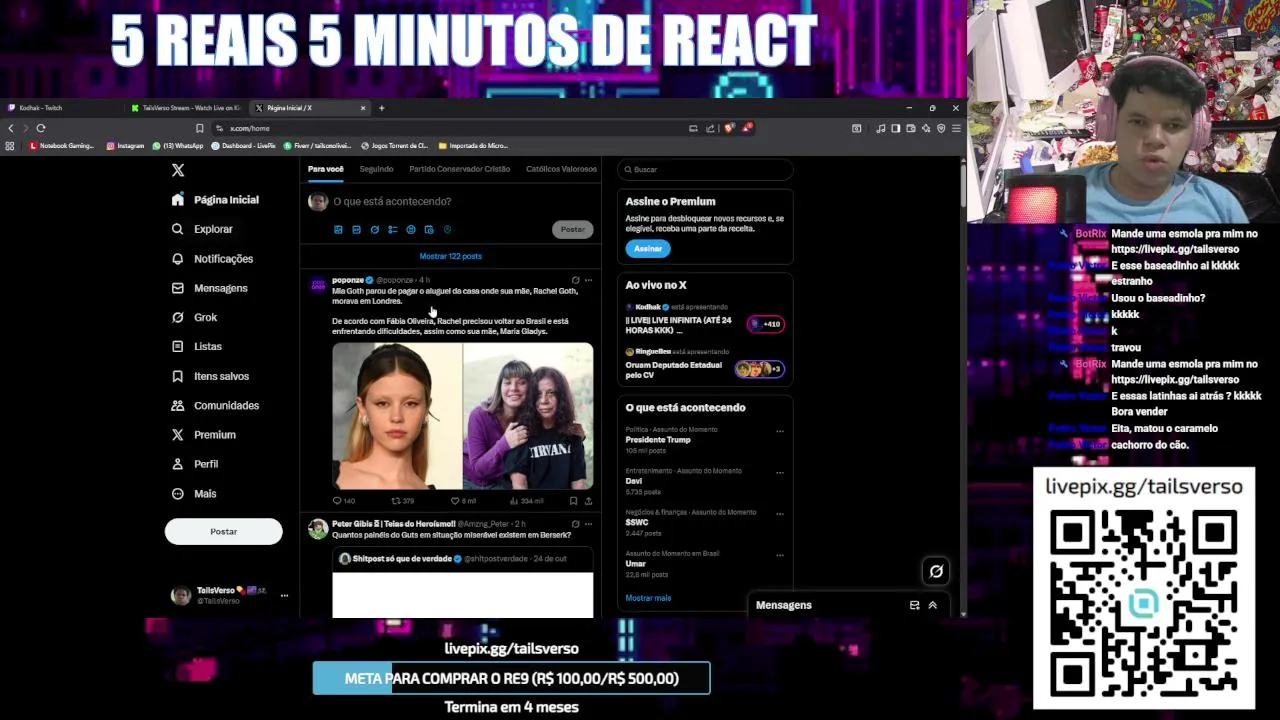Click the GIF icon in composer

click(356, 230)
